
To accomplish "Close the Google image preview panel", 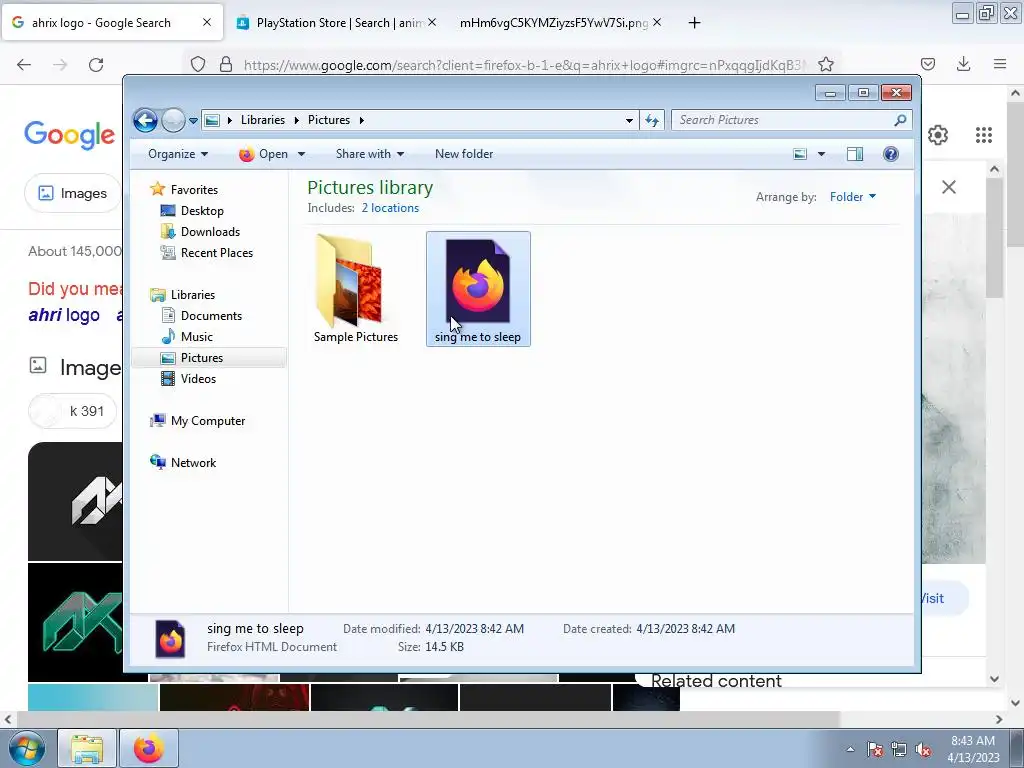I will point(949,187).
